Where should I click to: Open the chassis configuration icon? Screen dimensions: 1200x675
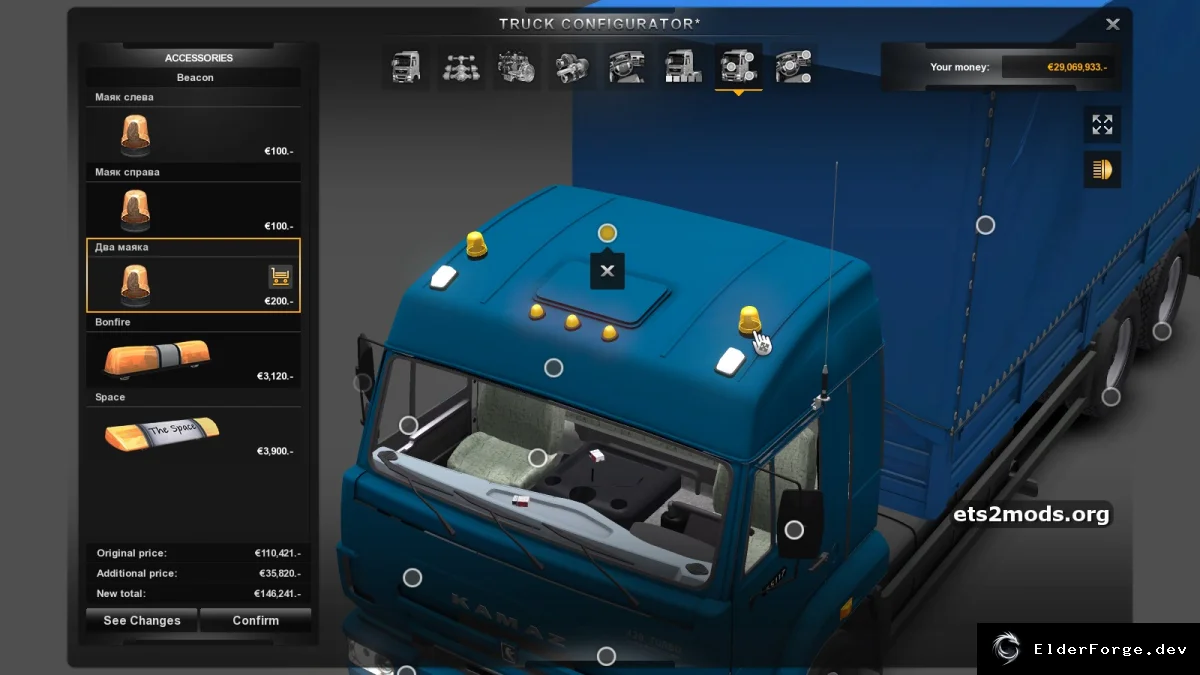pyautogui.click(x=461, y=68)
